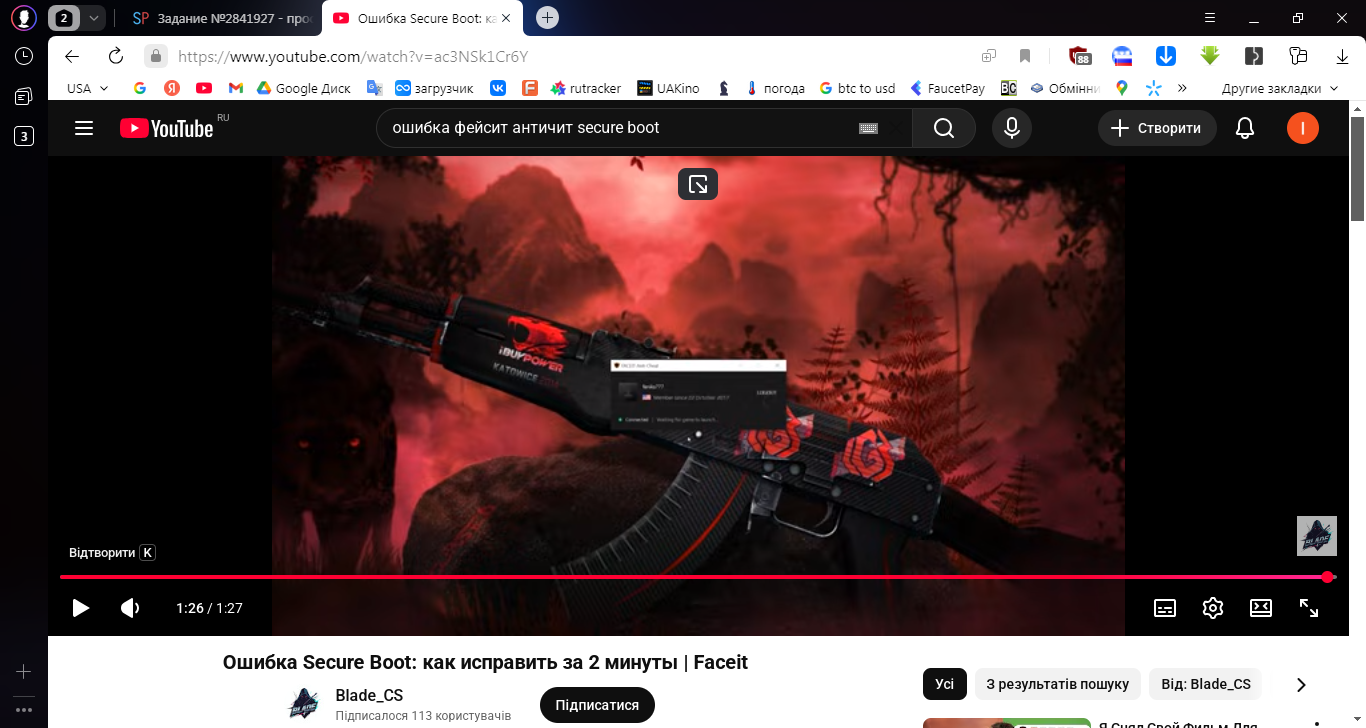Open the rutracker bookmark
1366x728 pixels.
(585, 88)
